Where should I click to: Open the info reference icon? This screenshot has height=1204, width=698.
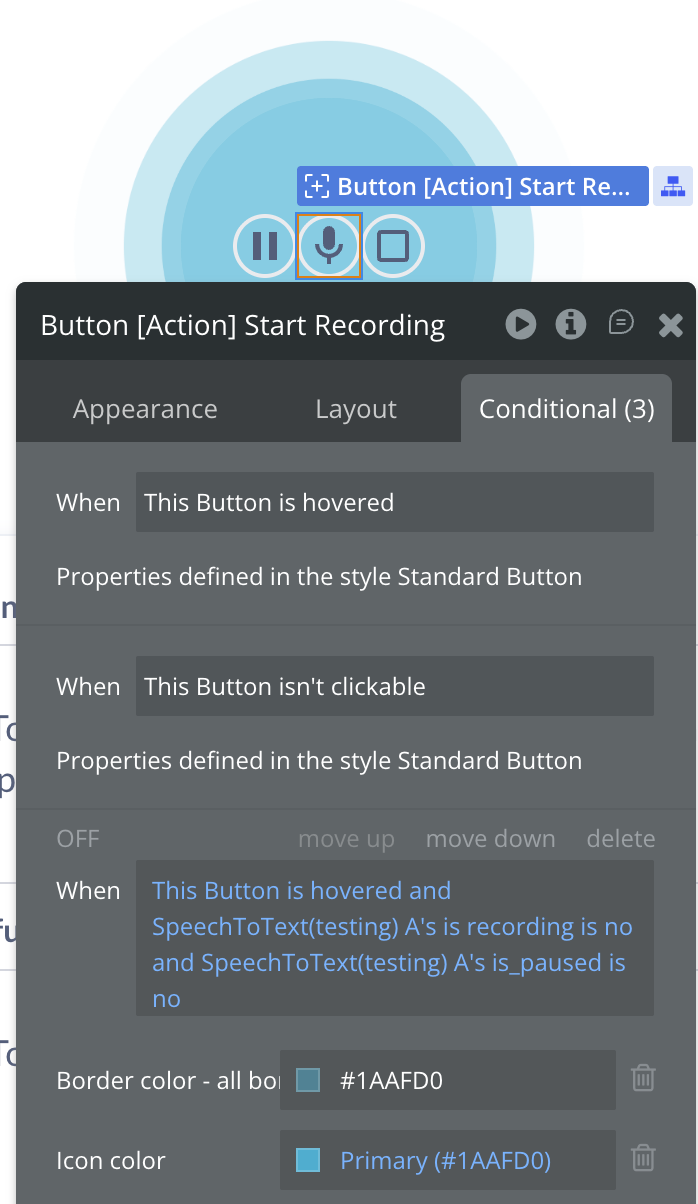571,324
